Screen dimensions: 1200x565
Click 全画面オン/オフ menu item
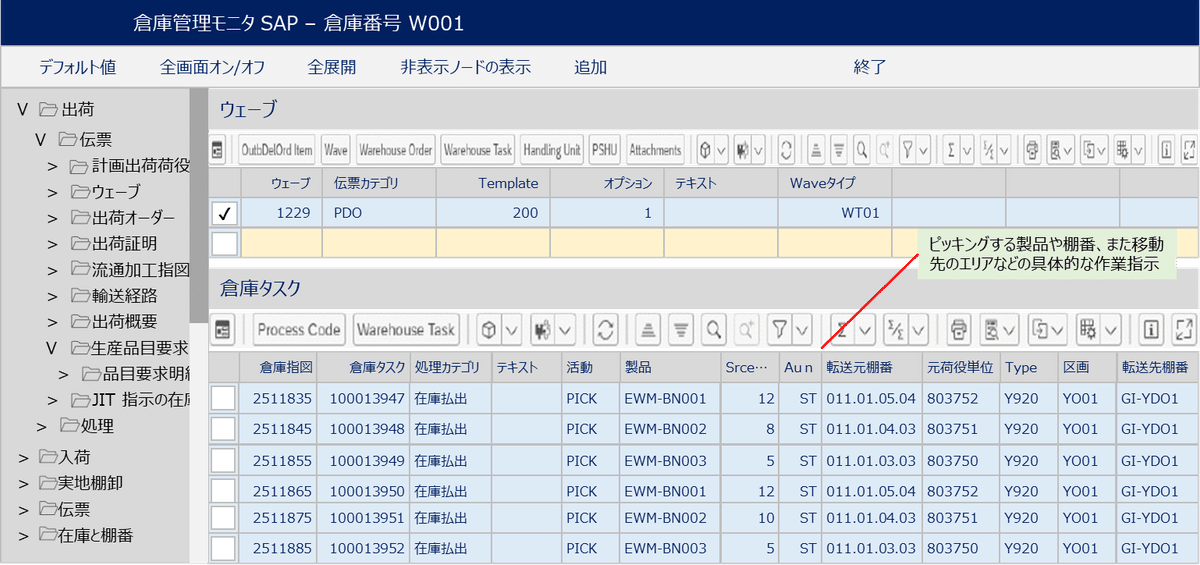click(x=212, y=68)
